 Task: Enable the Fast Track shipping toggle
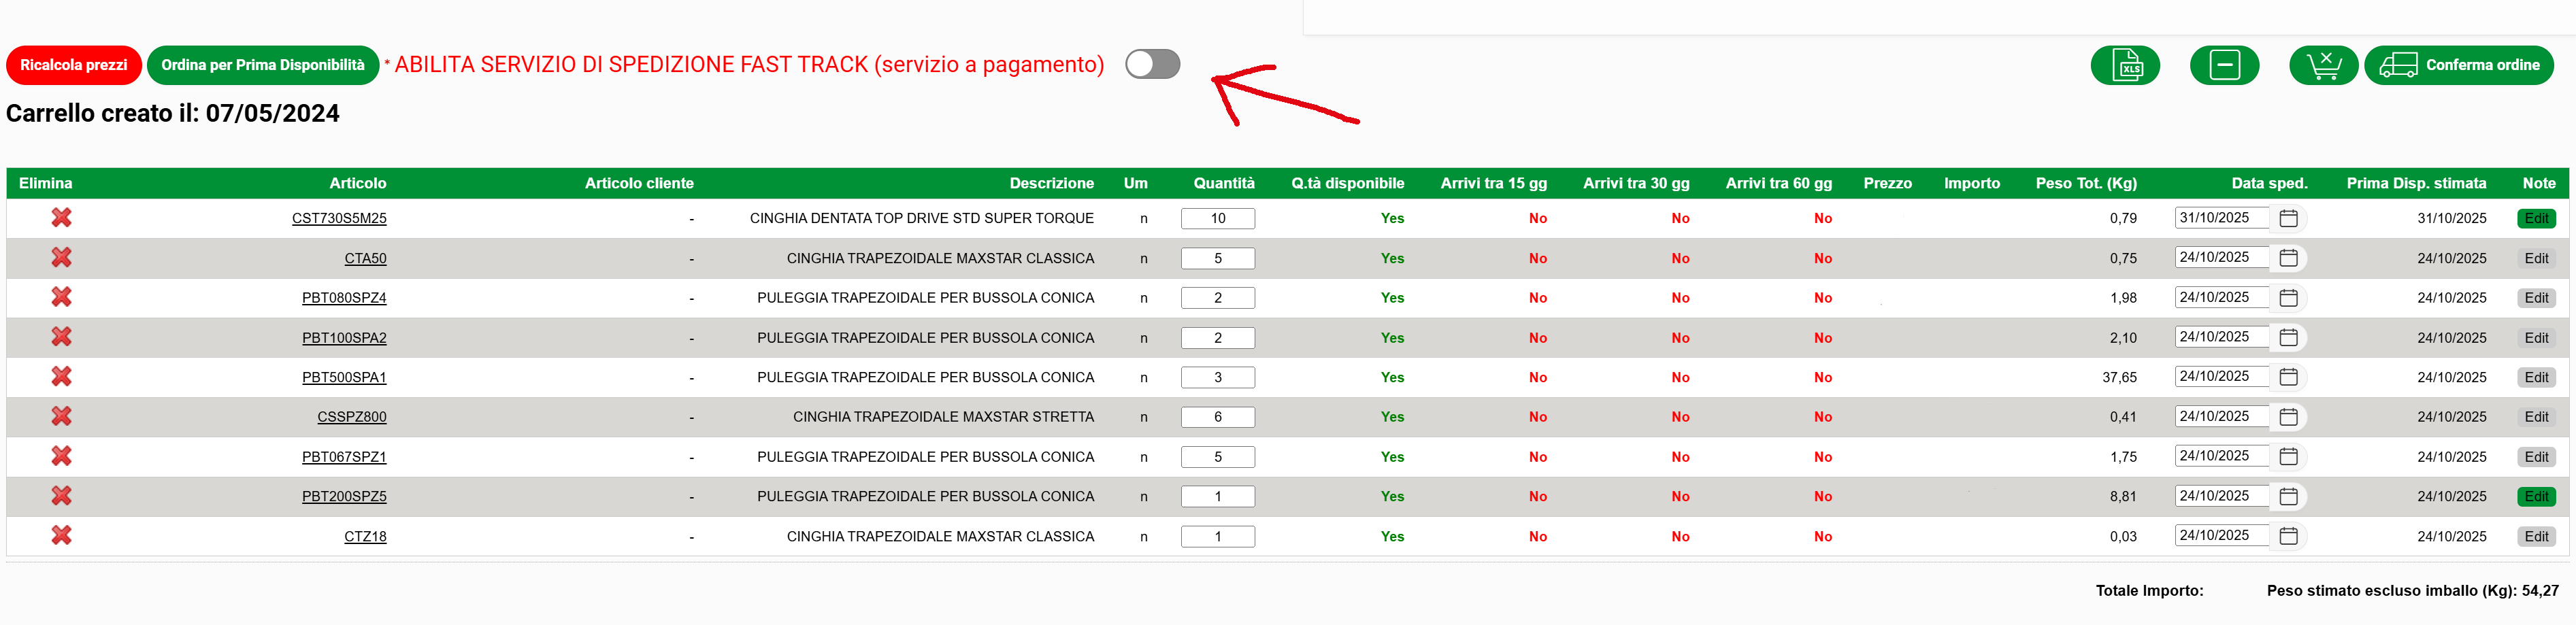point(1152,64)
